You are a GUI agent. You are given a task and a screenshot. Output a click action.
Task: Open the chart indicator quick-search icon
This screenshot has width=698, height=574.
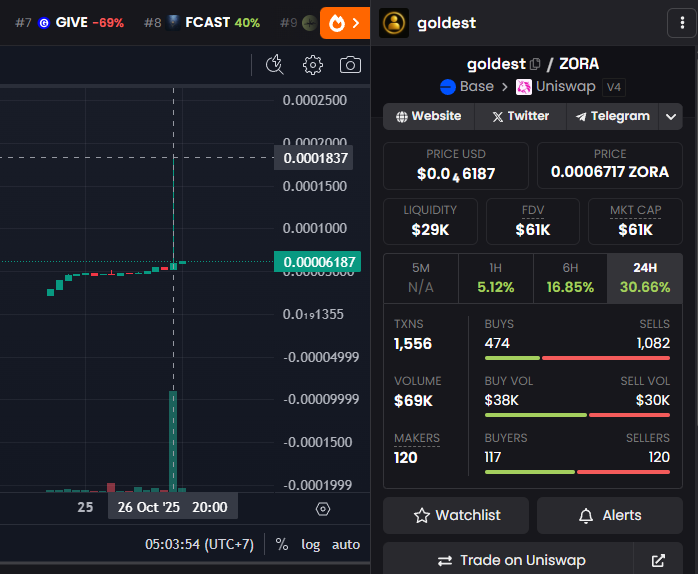(275, 65)
